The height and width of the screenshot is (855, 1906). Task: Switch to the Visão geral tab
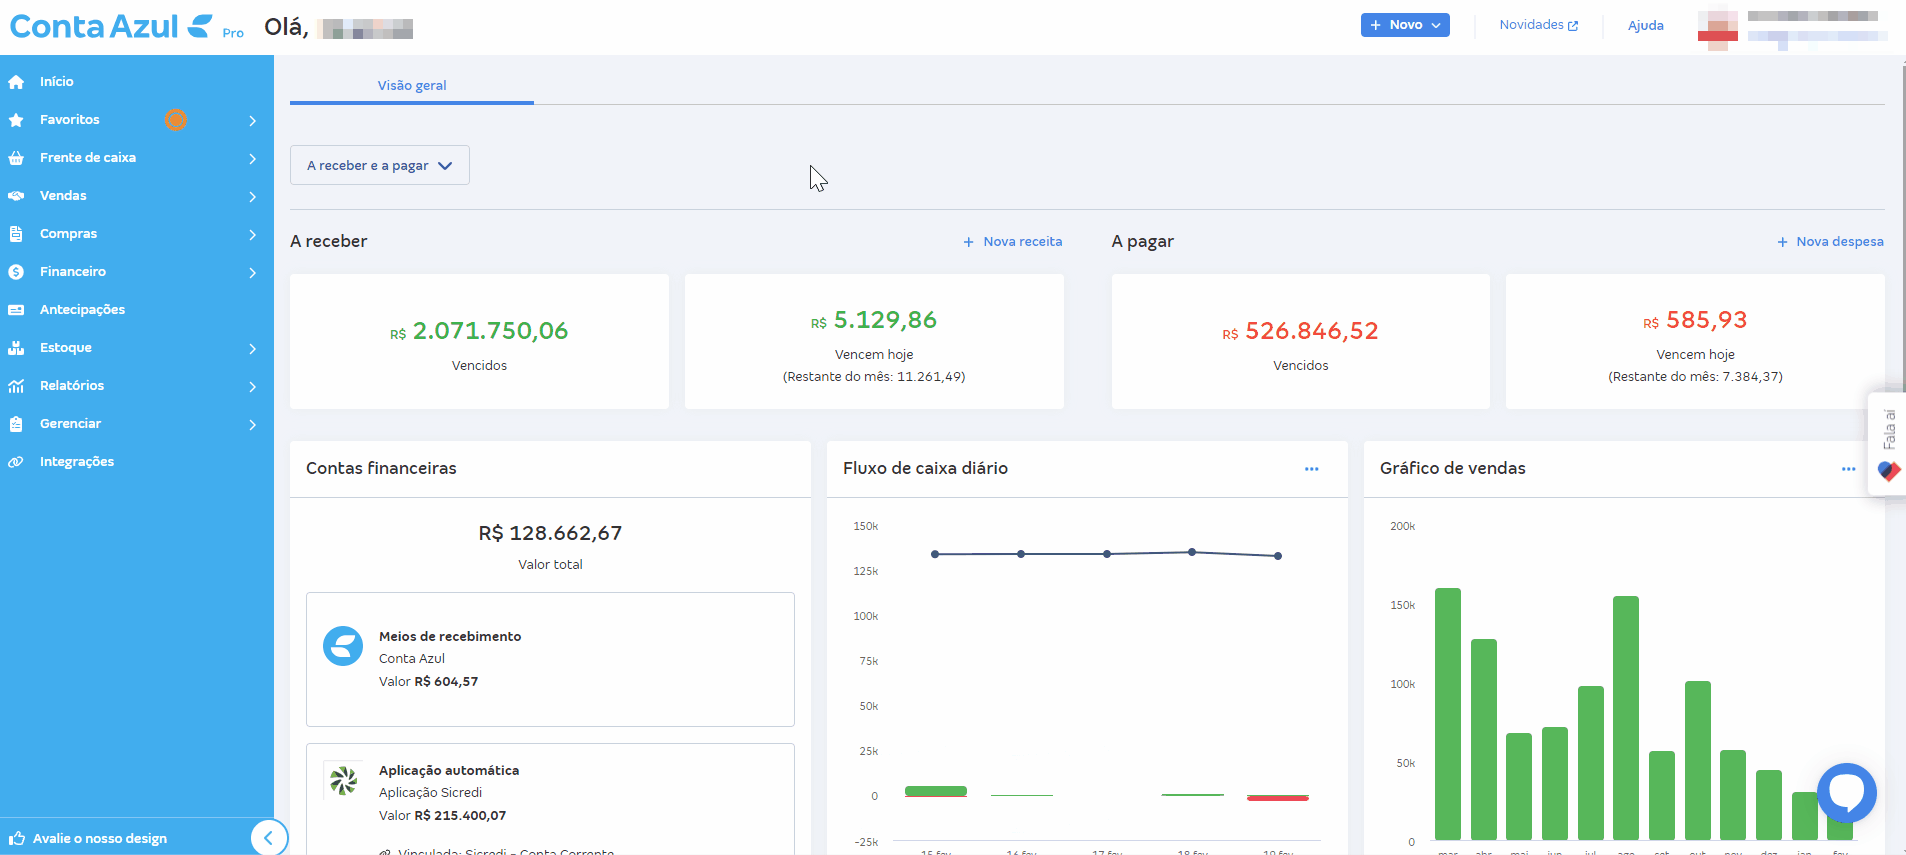coord(412,86)
